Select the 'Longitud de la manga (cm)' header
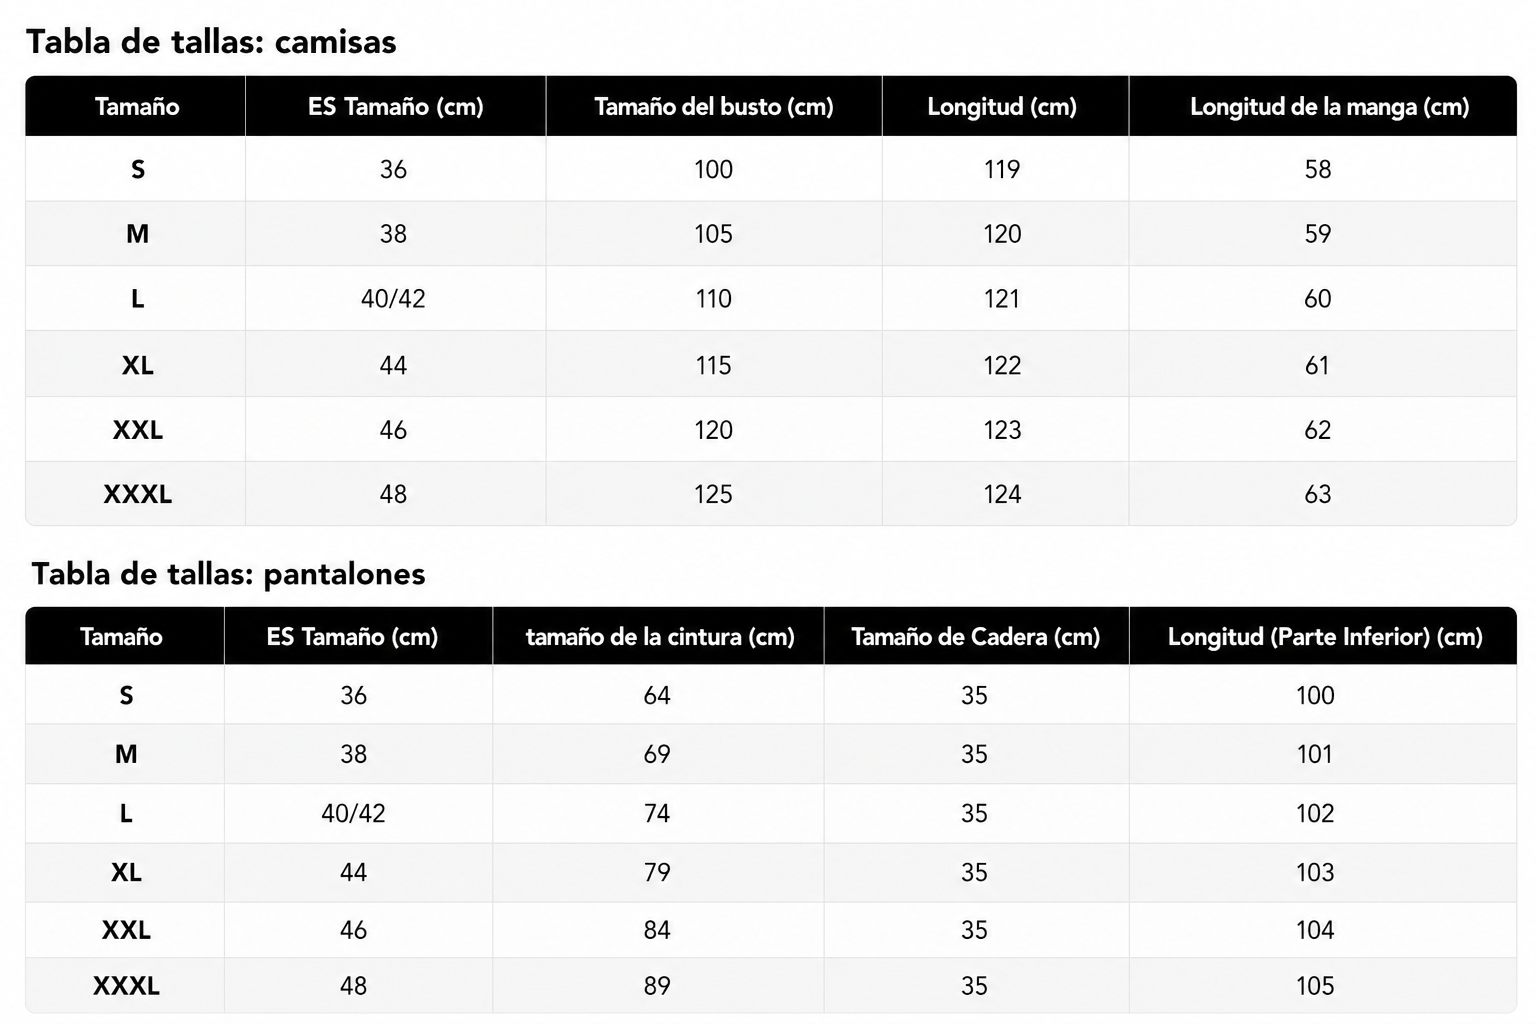The height and width of the screenshot is (1024, 1536). click(1329, 106)
